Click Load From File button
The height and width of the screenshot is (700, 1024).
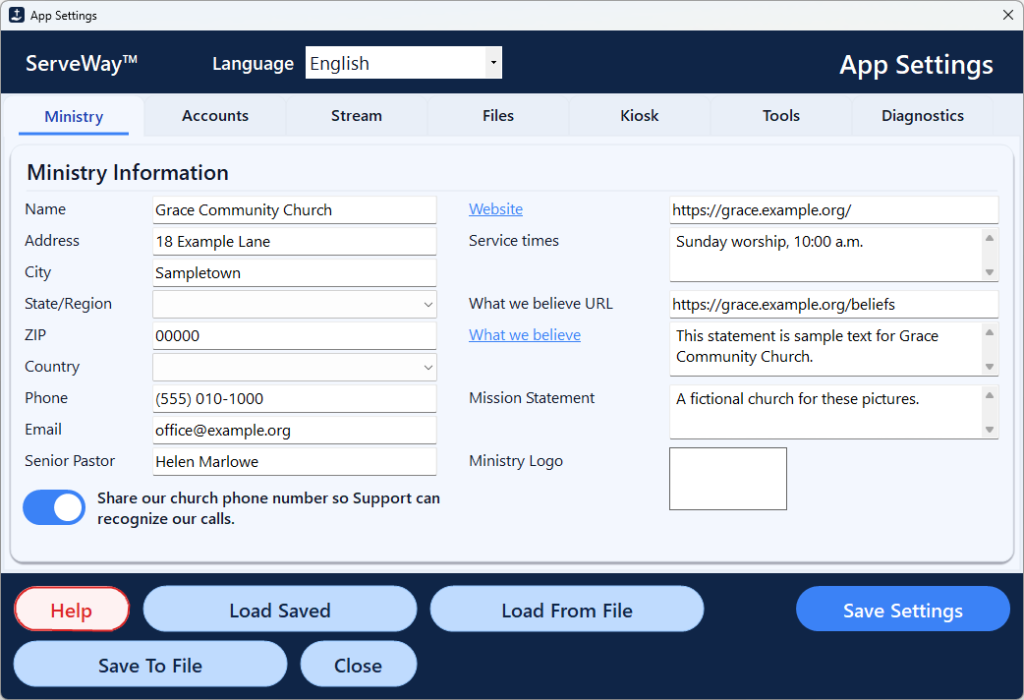[x=567, y=609]
